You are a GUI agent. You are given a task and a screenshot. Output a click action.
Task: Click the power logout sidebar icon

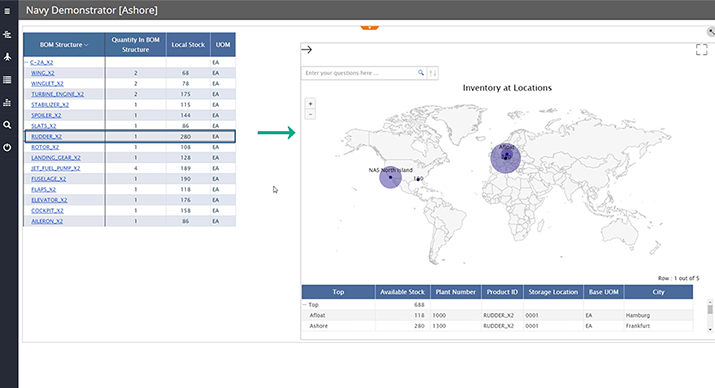click(x=7, y=148)
